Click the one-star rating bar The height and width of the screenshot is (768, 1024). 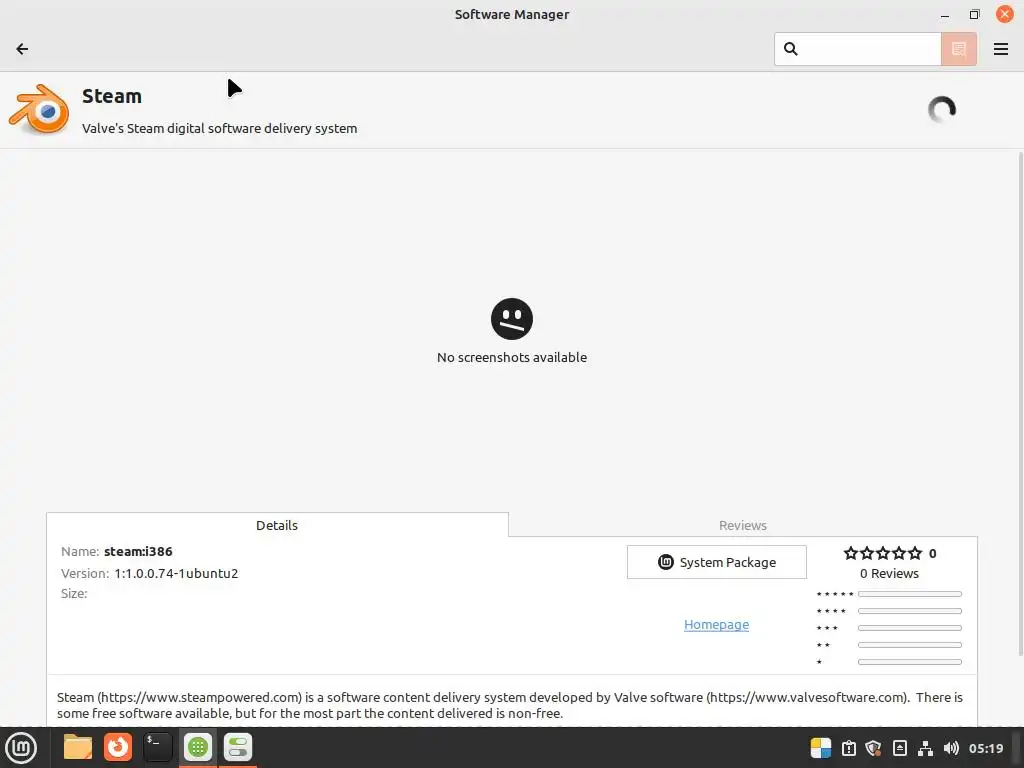tap(910, 662)
